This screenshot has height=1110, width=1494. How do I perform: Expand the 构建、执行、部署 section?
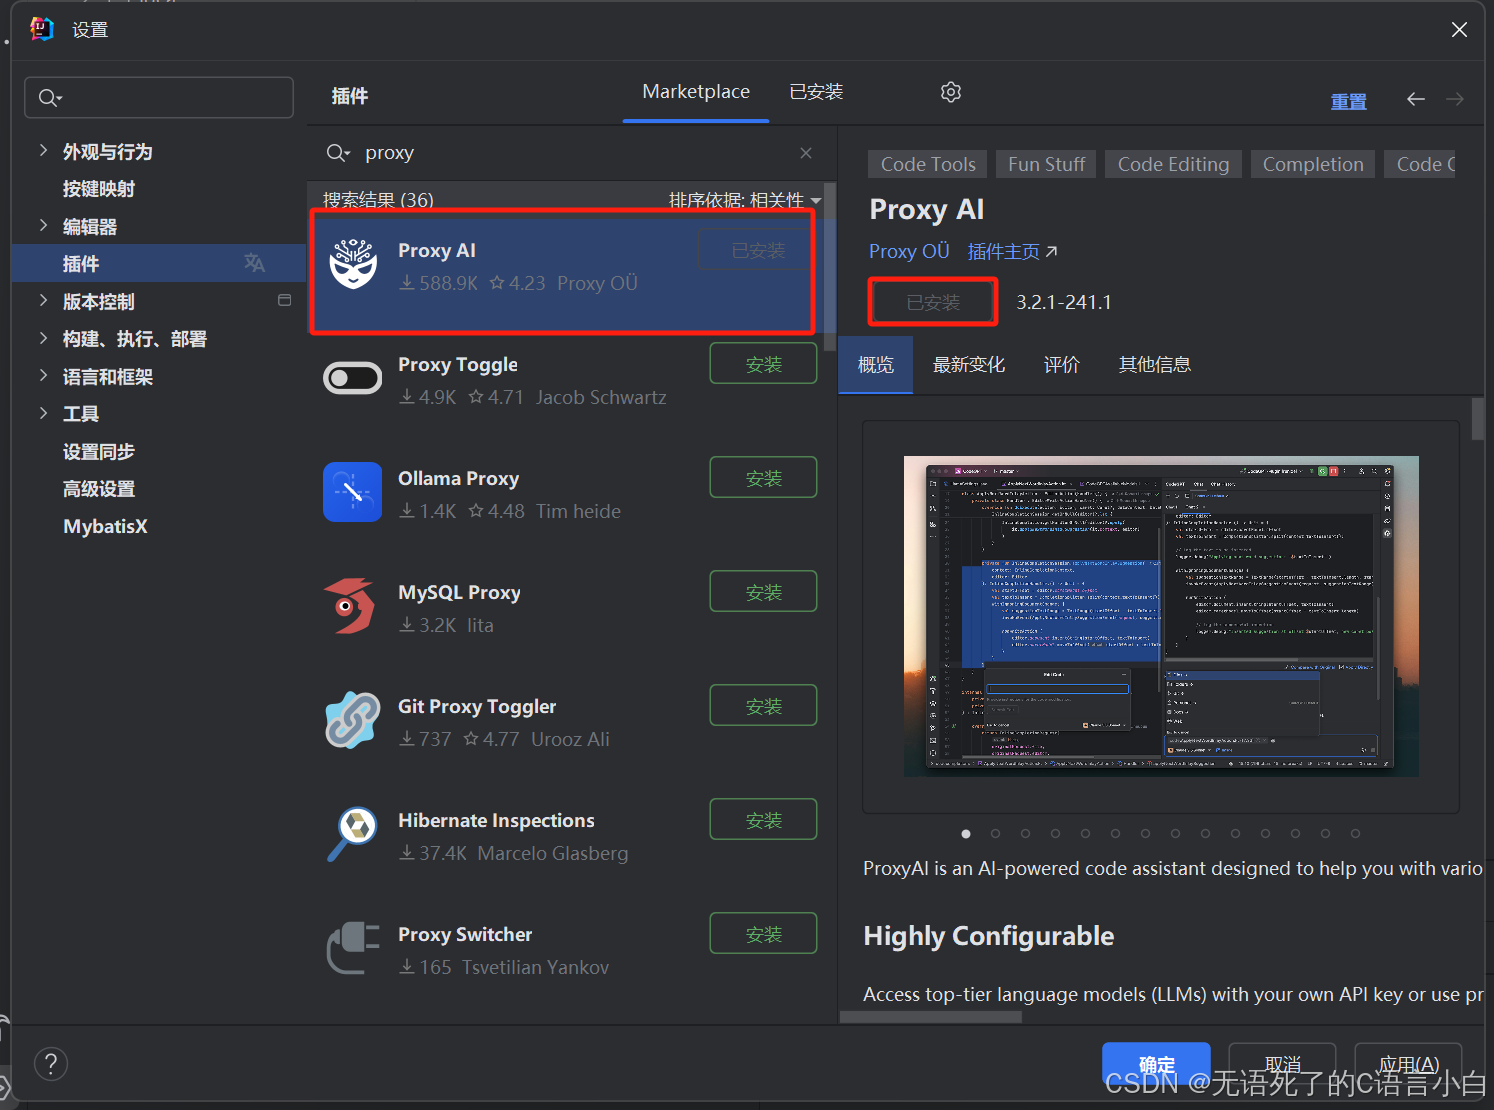point(43,338)
